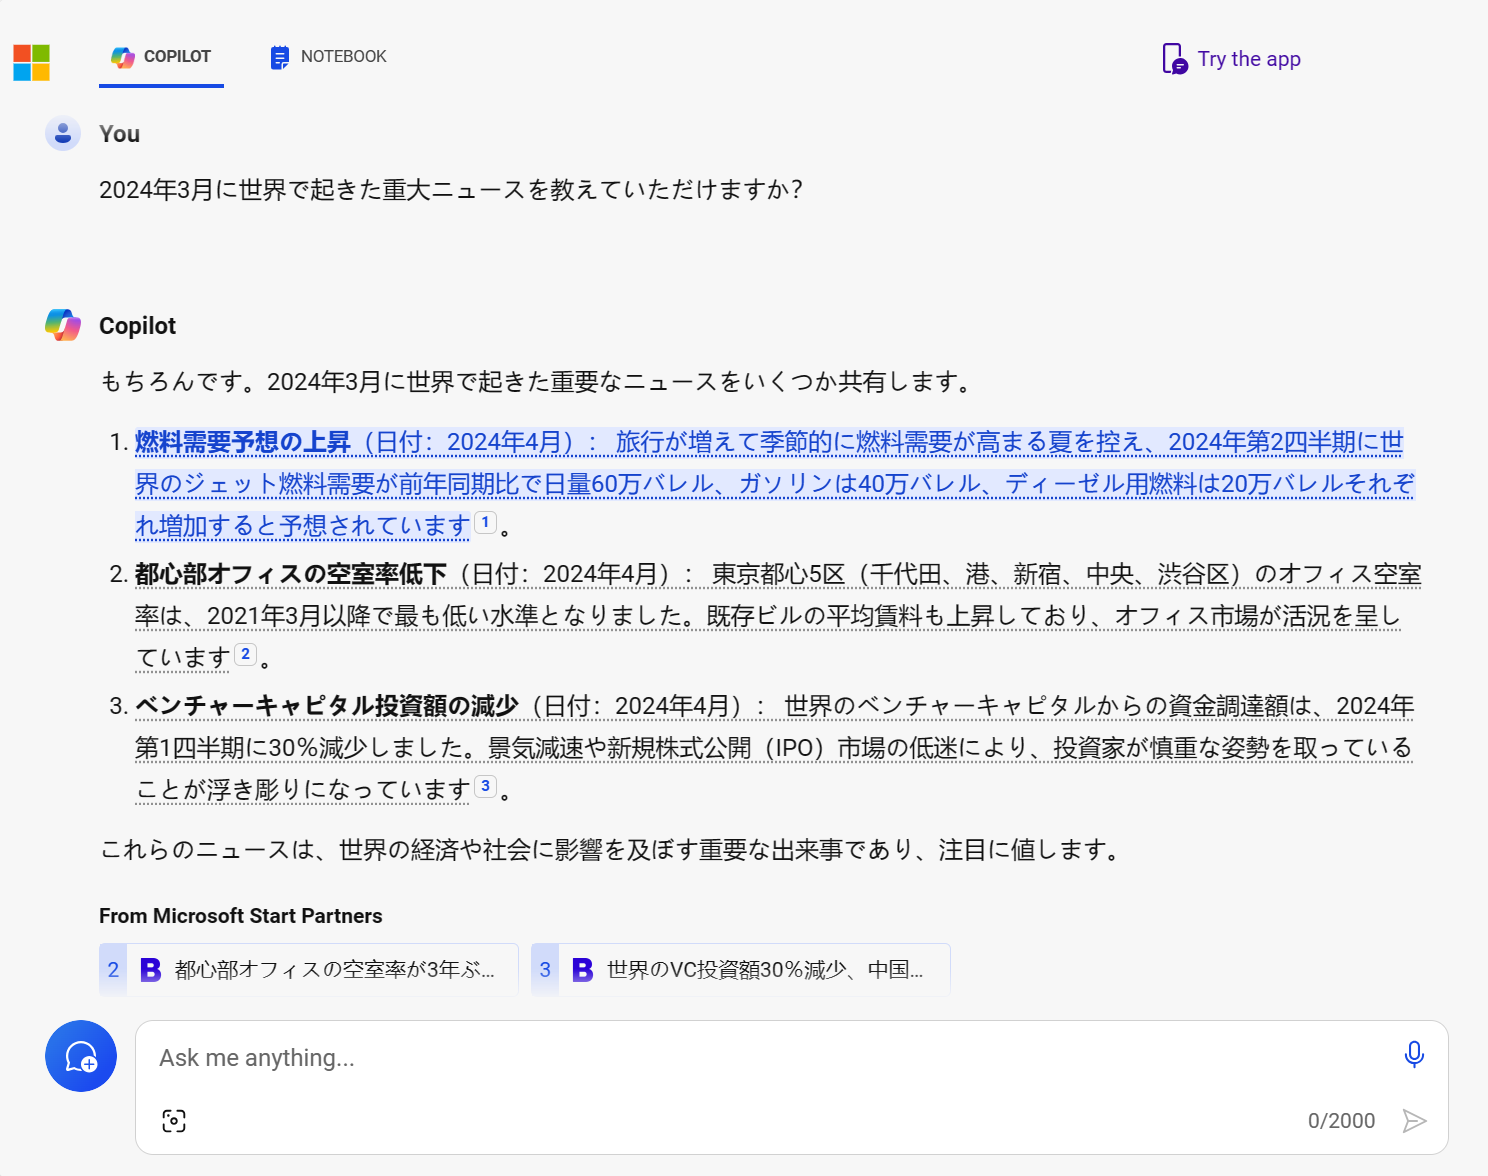Screen dimensions: 1488x1176
Task: Click citation marker 3 about VC investment
Action: 486,787
